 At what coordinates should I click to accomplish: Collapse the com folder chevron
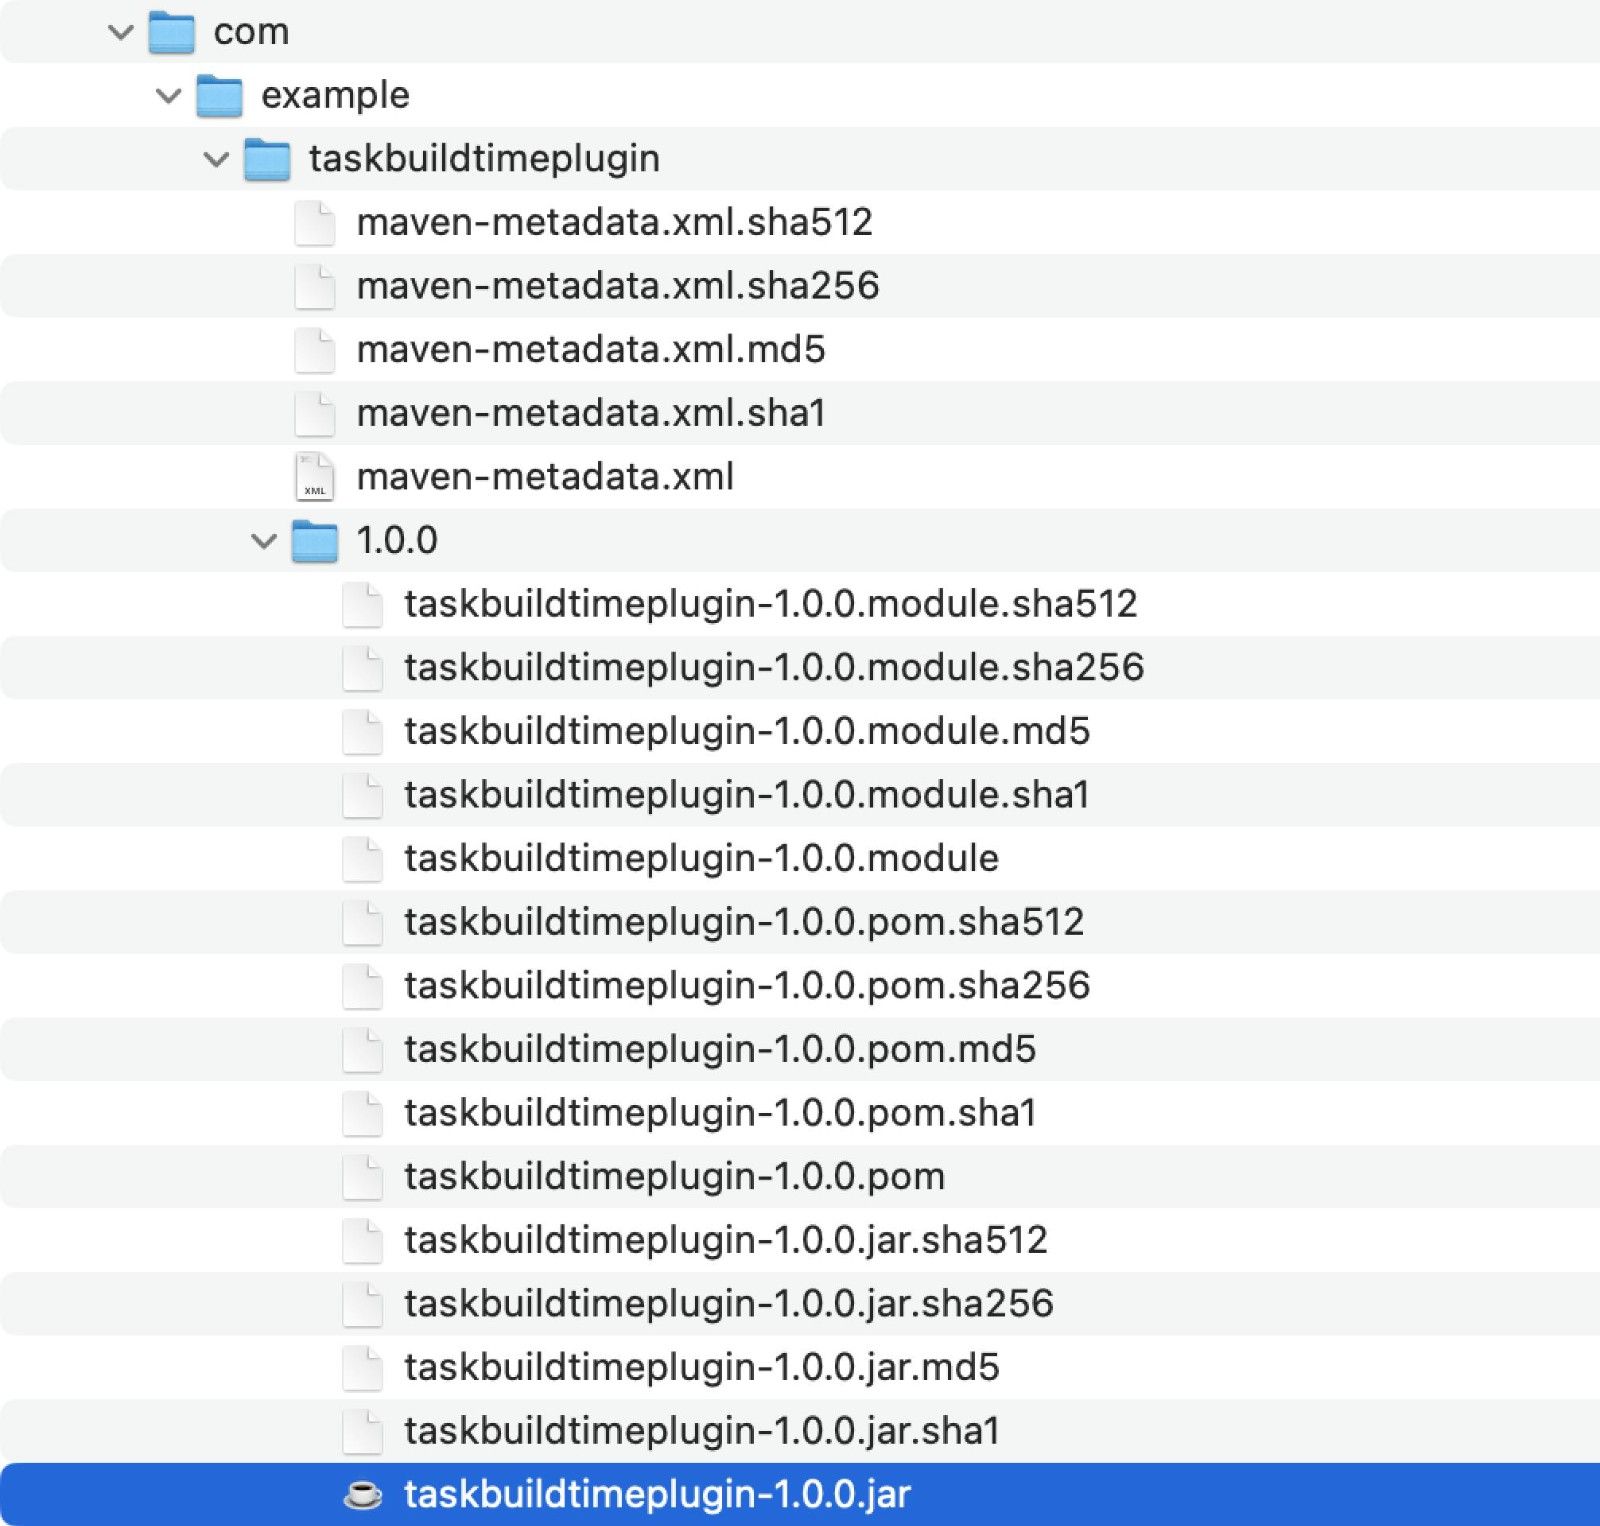tap(121, 32)
